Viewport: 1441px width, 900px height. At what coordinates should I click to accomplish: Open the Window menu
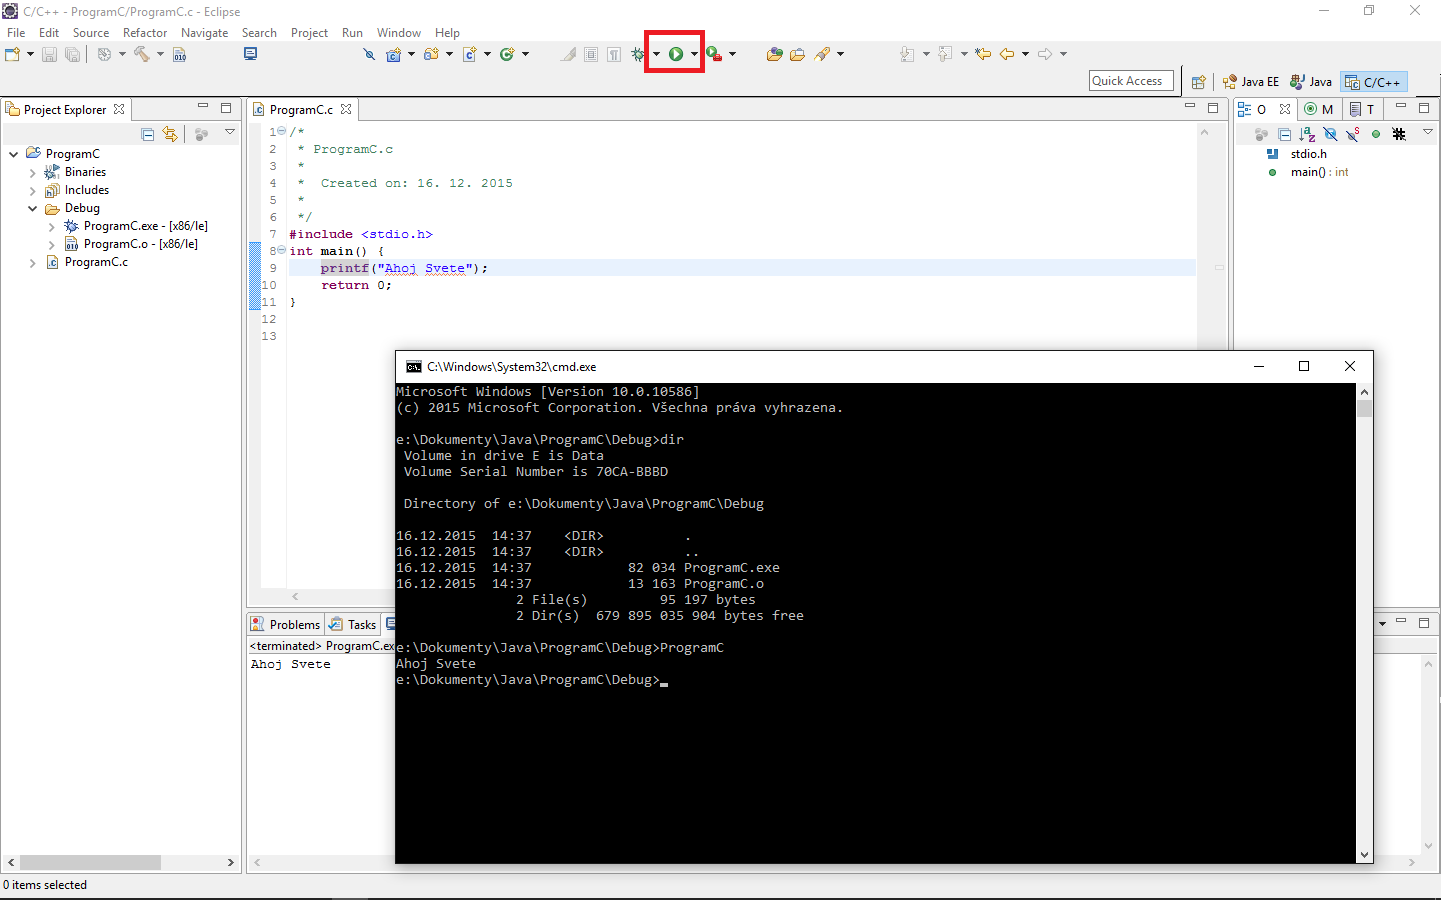[399, 32]
